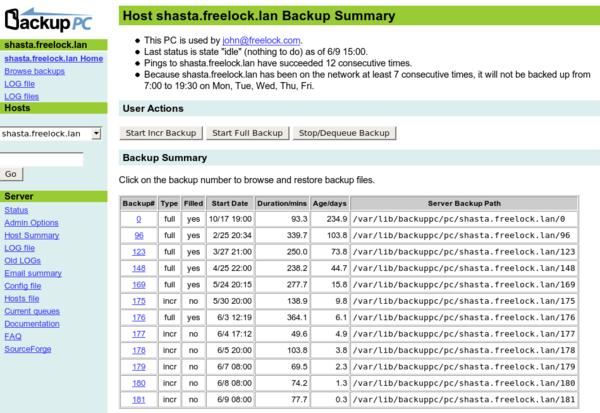Click the Go button
This screenshot has width=600, height=413.
pyautogui.click(x=11, y=174)
